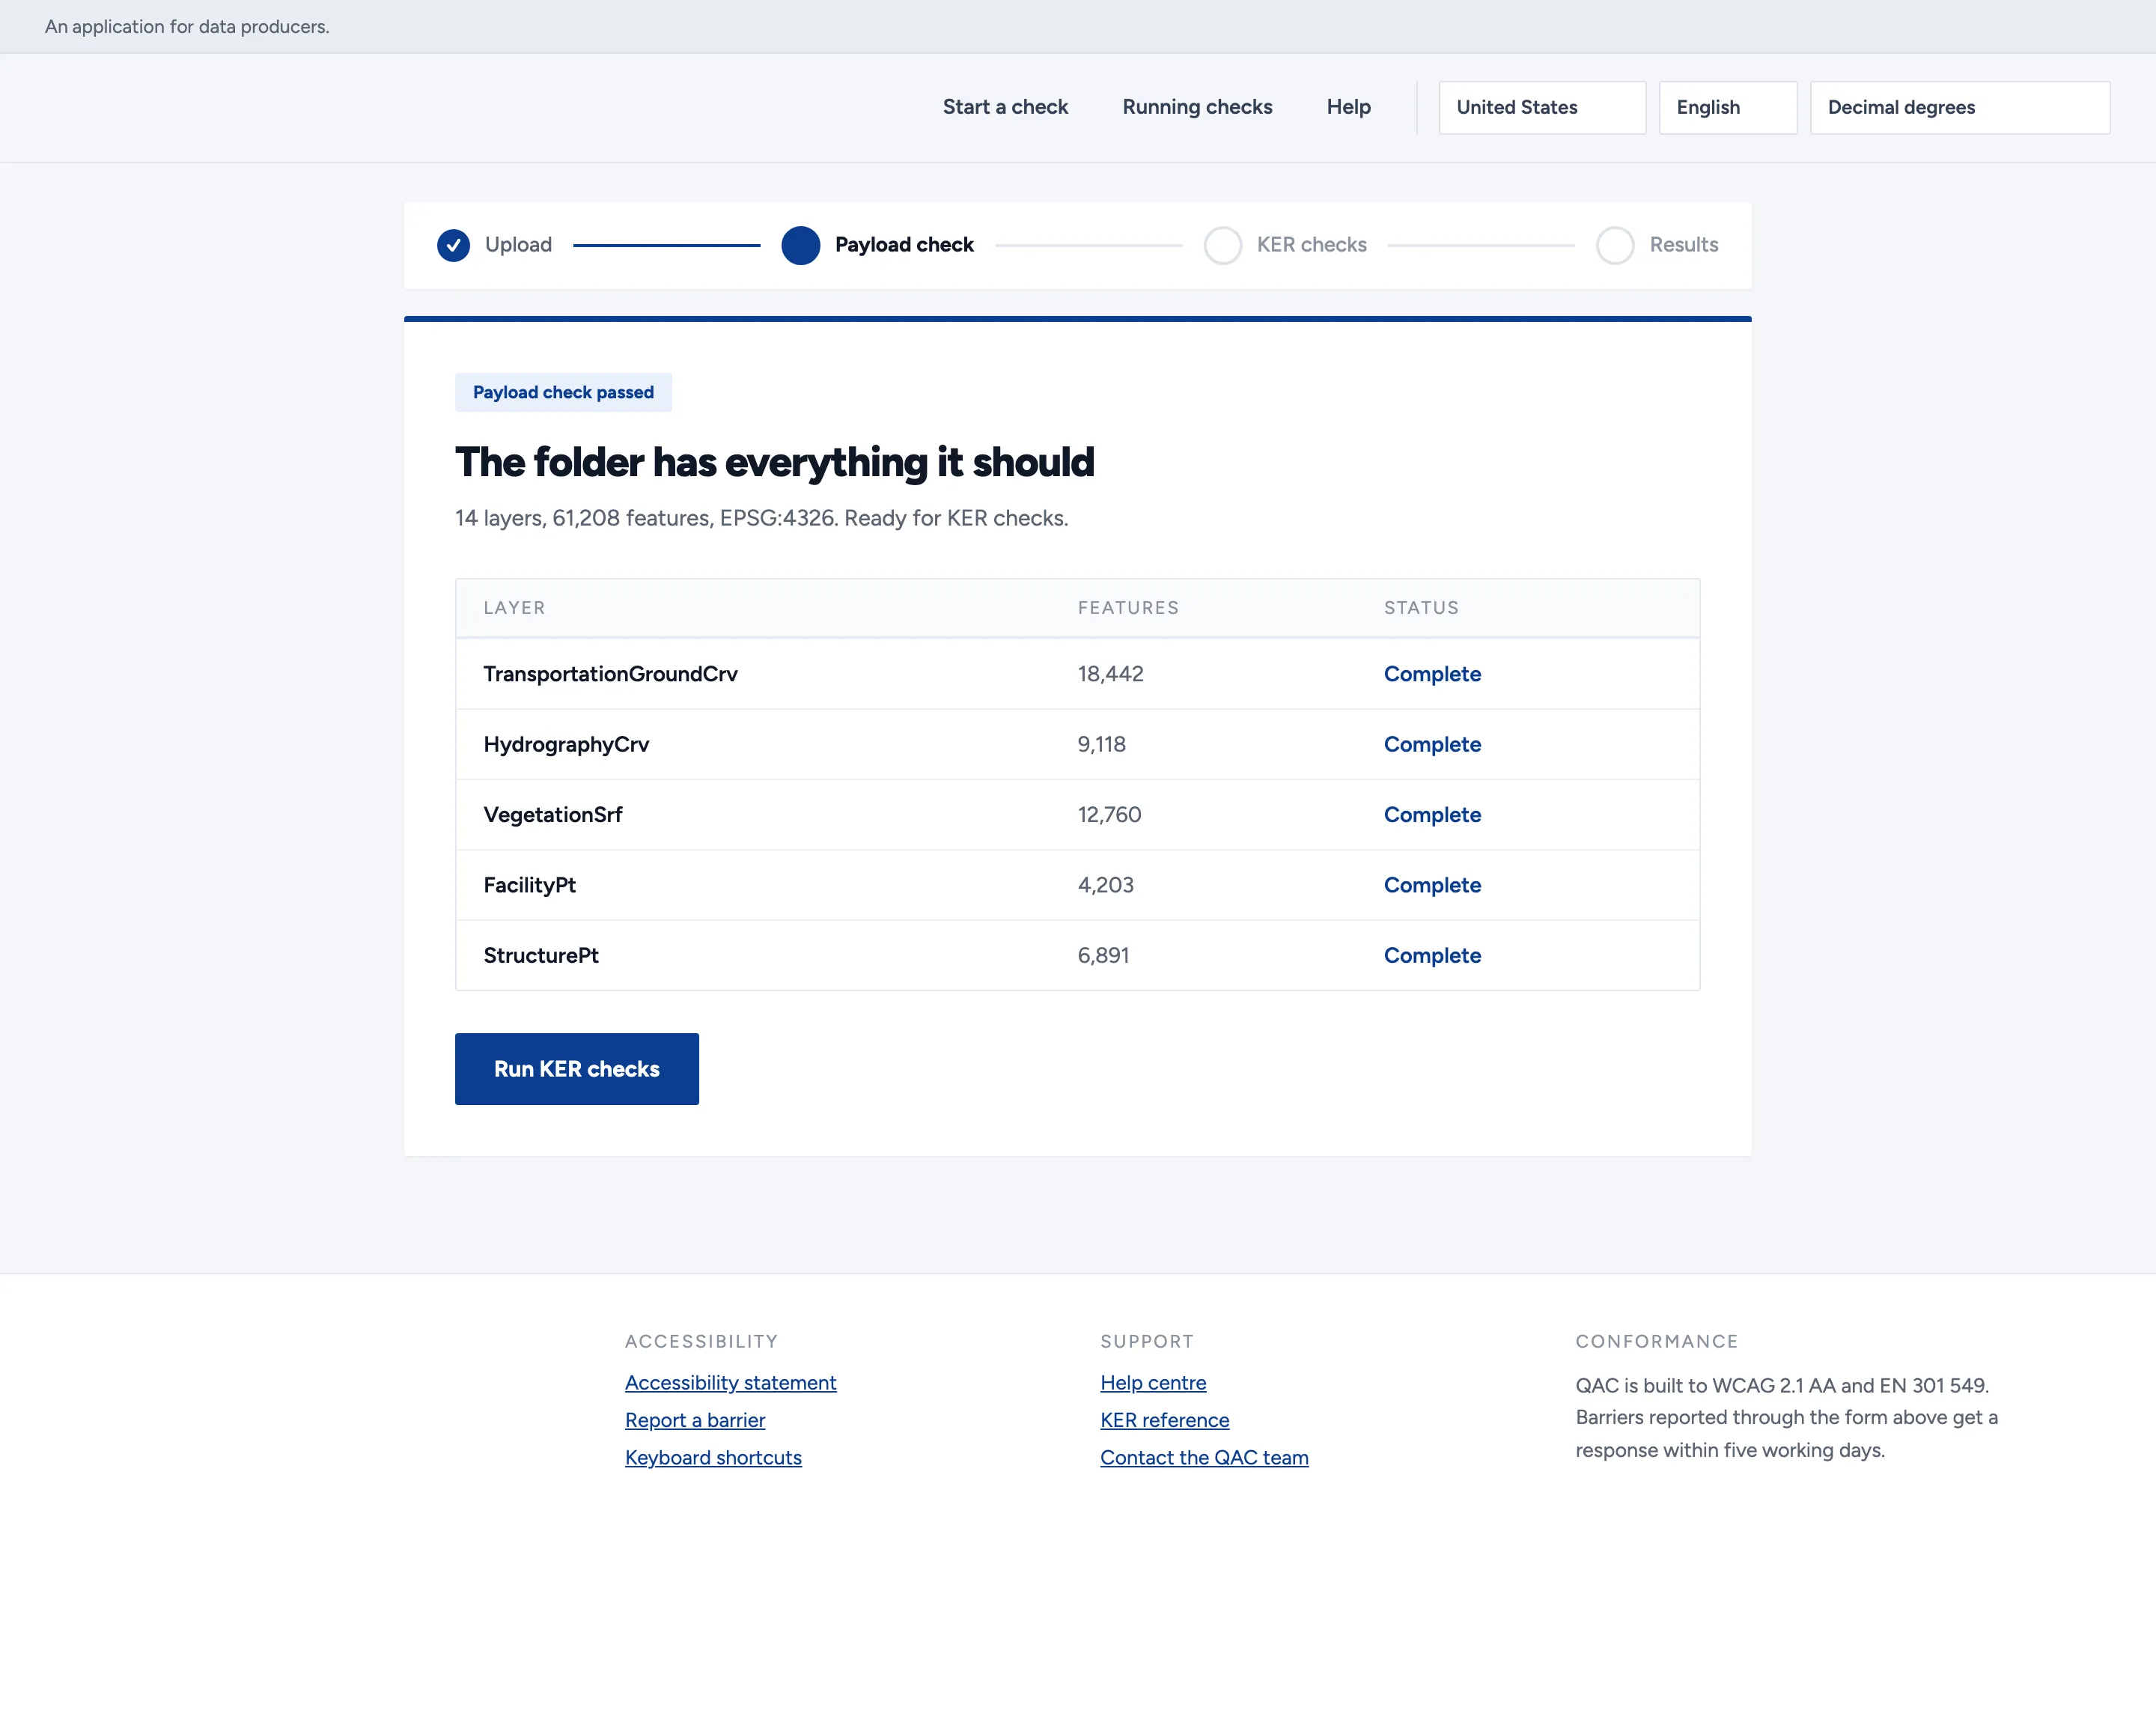Click the Payload check passed badge

(x=563, y=392)
